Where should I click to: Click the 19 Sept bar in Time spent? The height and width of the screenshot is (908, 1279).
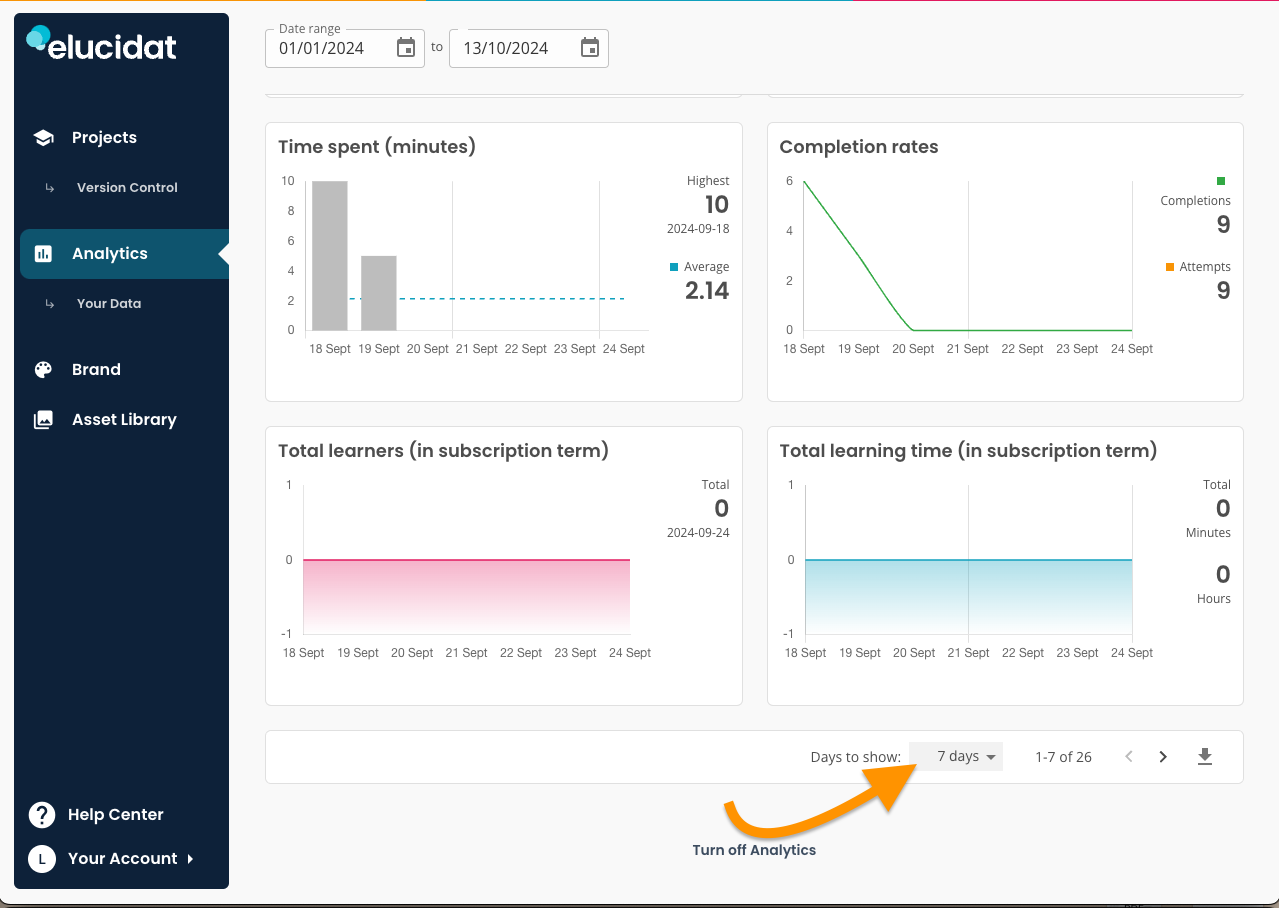pos(379,293)
